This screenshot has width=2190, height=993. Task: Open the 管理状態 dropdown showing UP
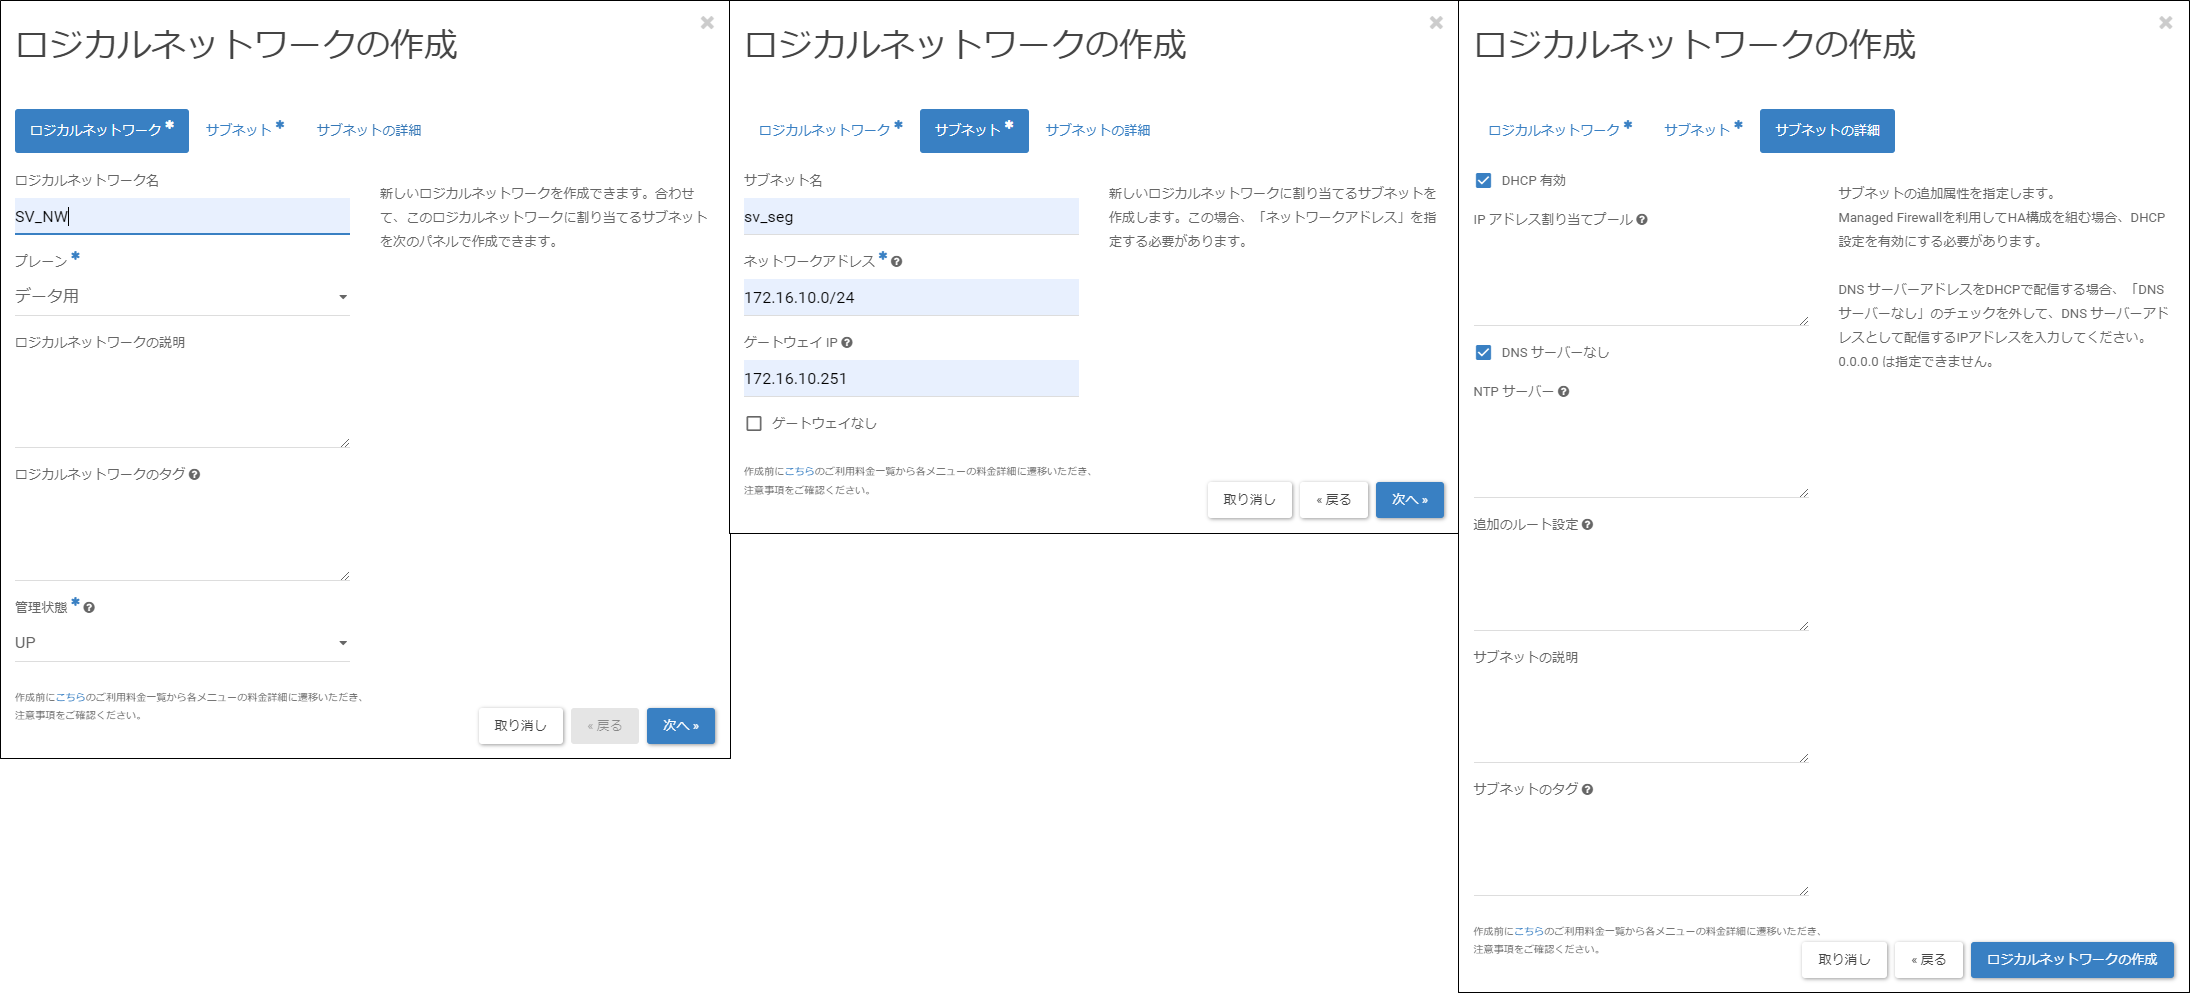[182, 643]
